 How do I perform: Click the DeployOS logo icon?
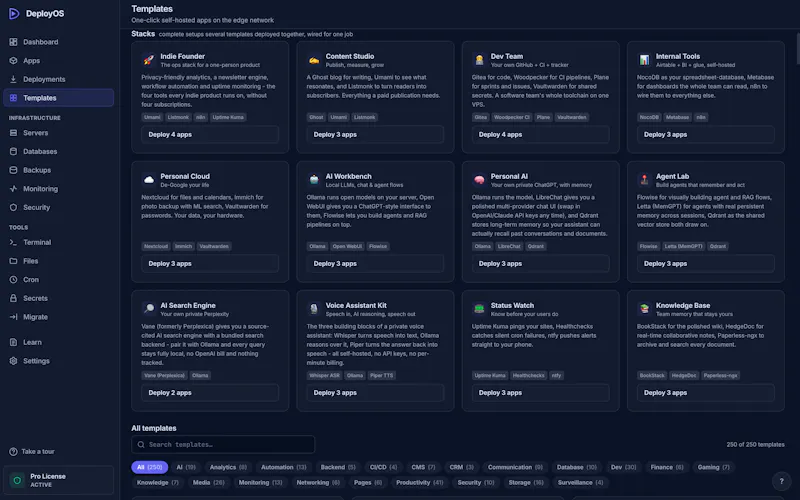14,14
